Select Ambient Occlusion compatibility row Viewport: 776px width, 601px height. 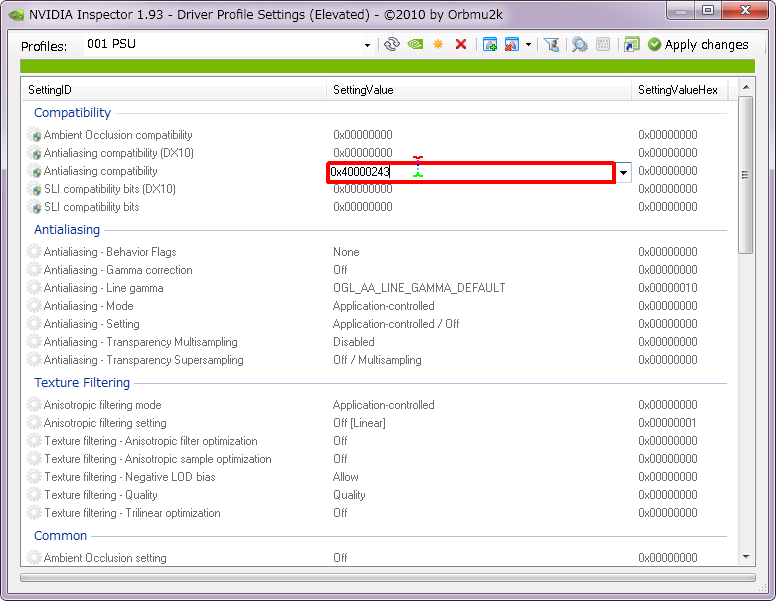[x=376, y=135]
